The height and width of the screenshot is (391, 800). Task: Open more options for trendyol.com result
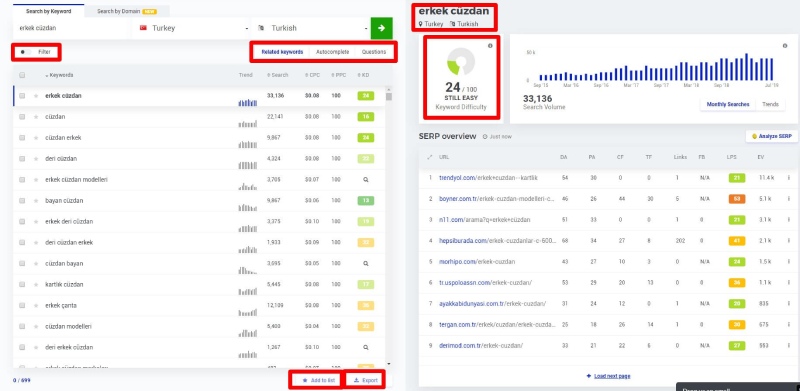[x=788, y=178]
